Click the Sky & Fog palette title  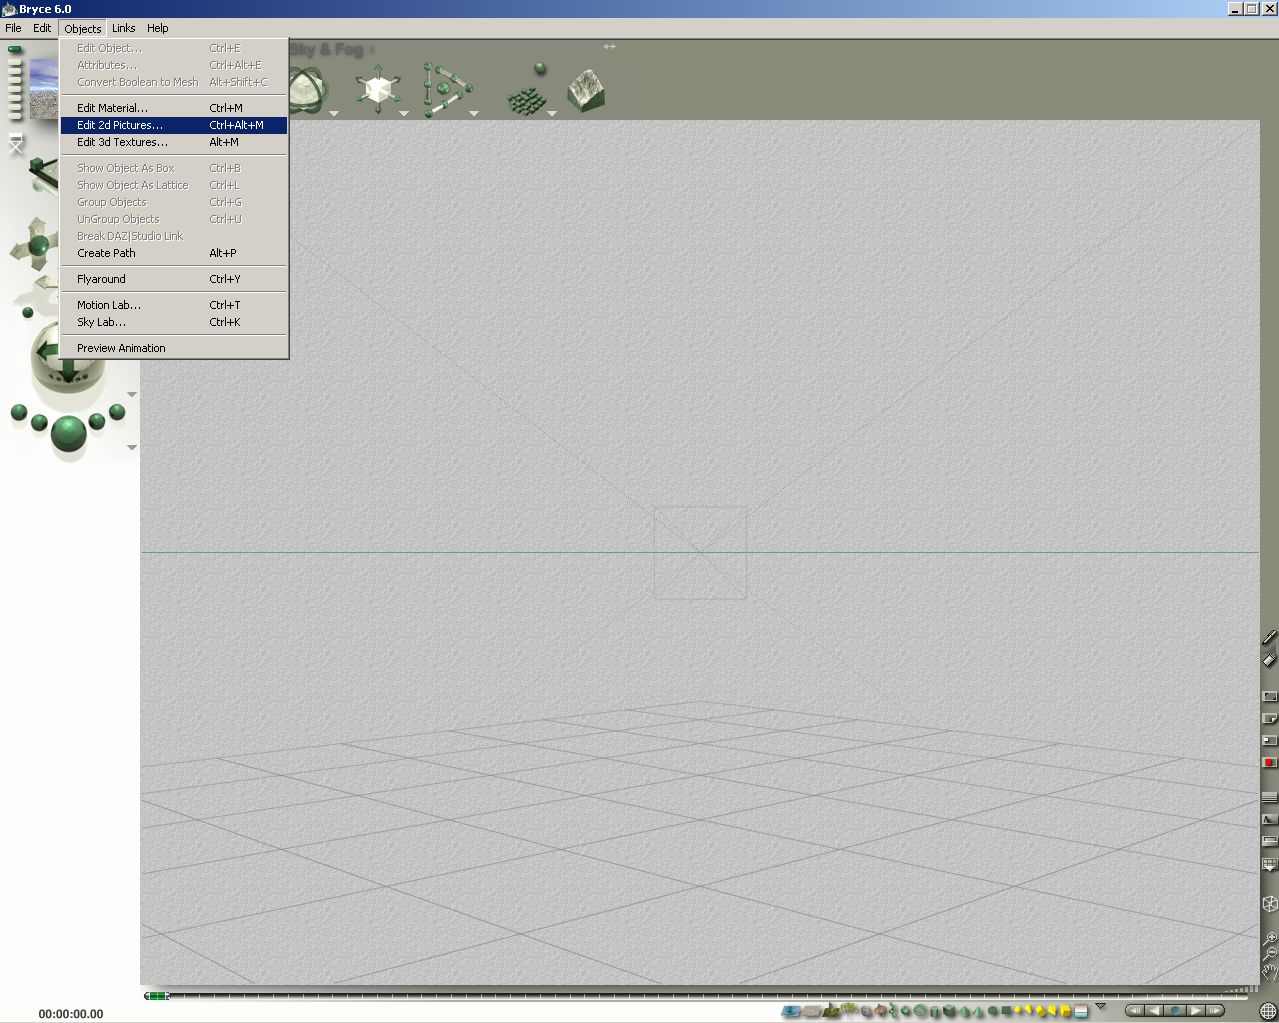(x=327, y=49)
